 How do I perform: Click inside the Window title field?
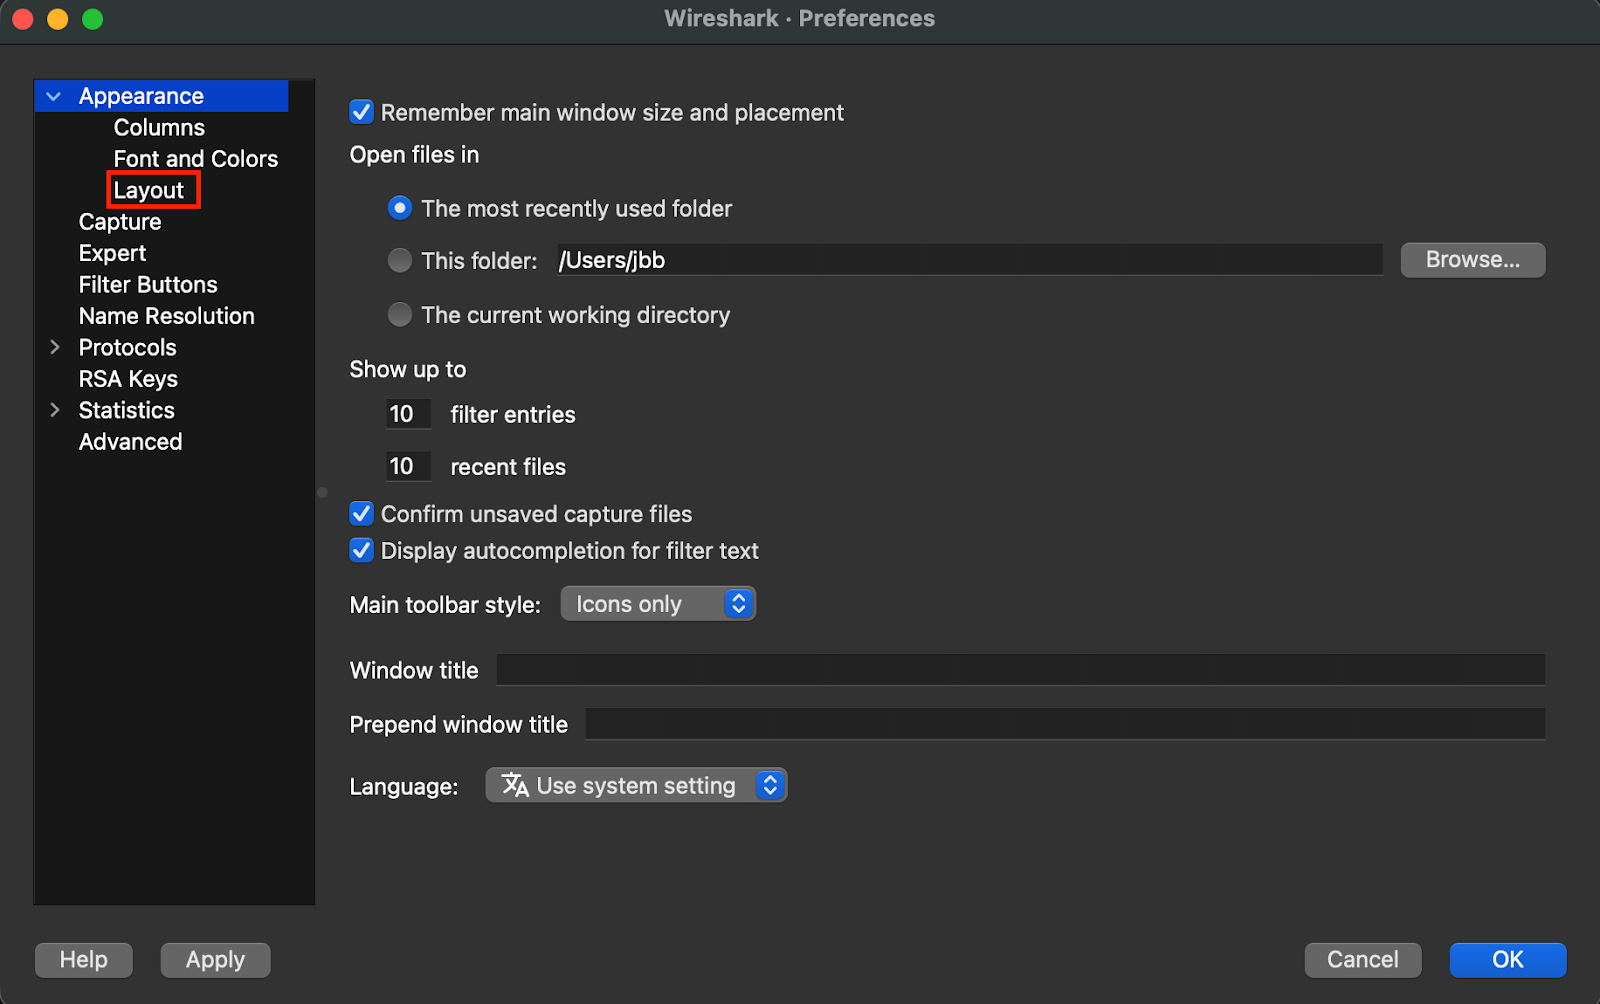point(1020,670)
